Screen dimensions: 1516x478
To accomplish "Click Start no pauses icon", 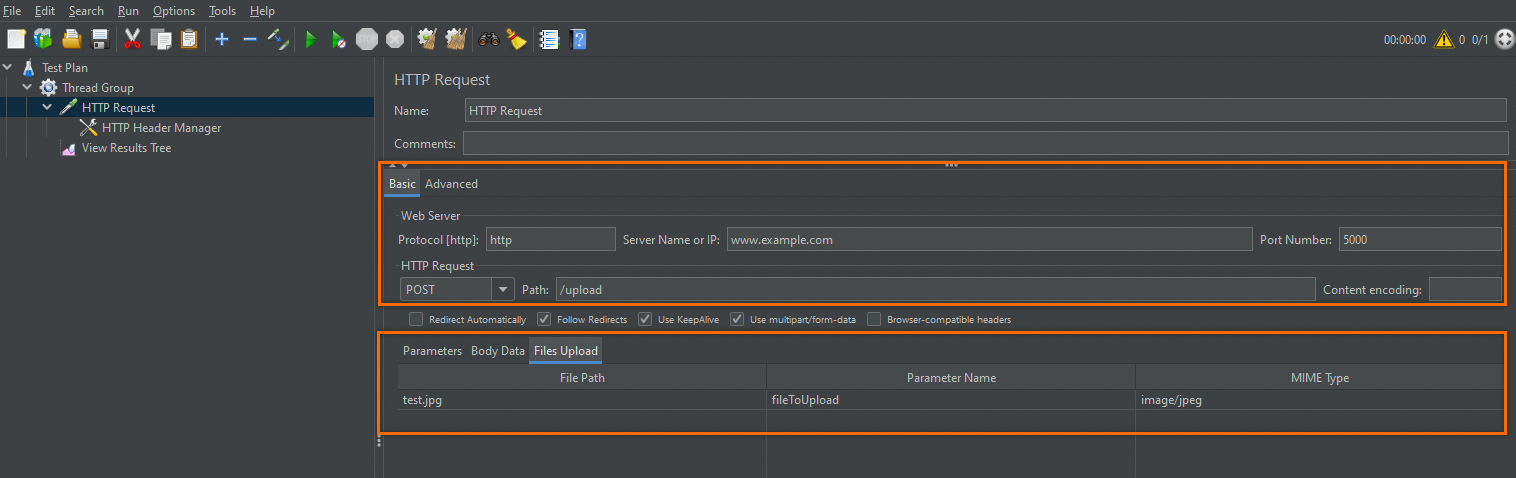I will (x=339, y=39).
